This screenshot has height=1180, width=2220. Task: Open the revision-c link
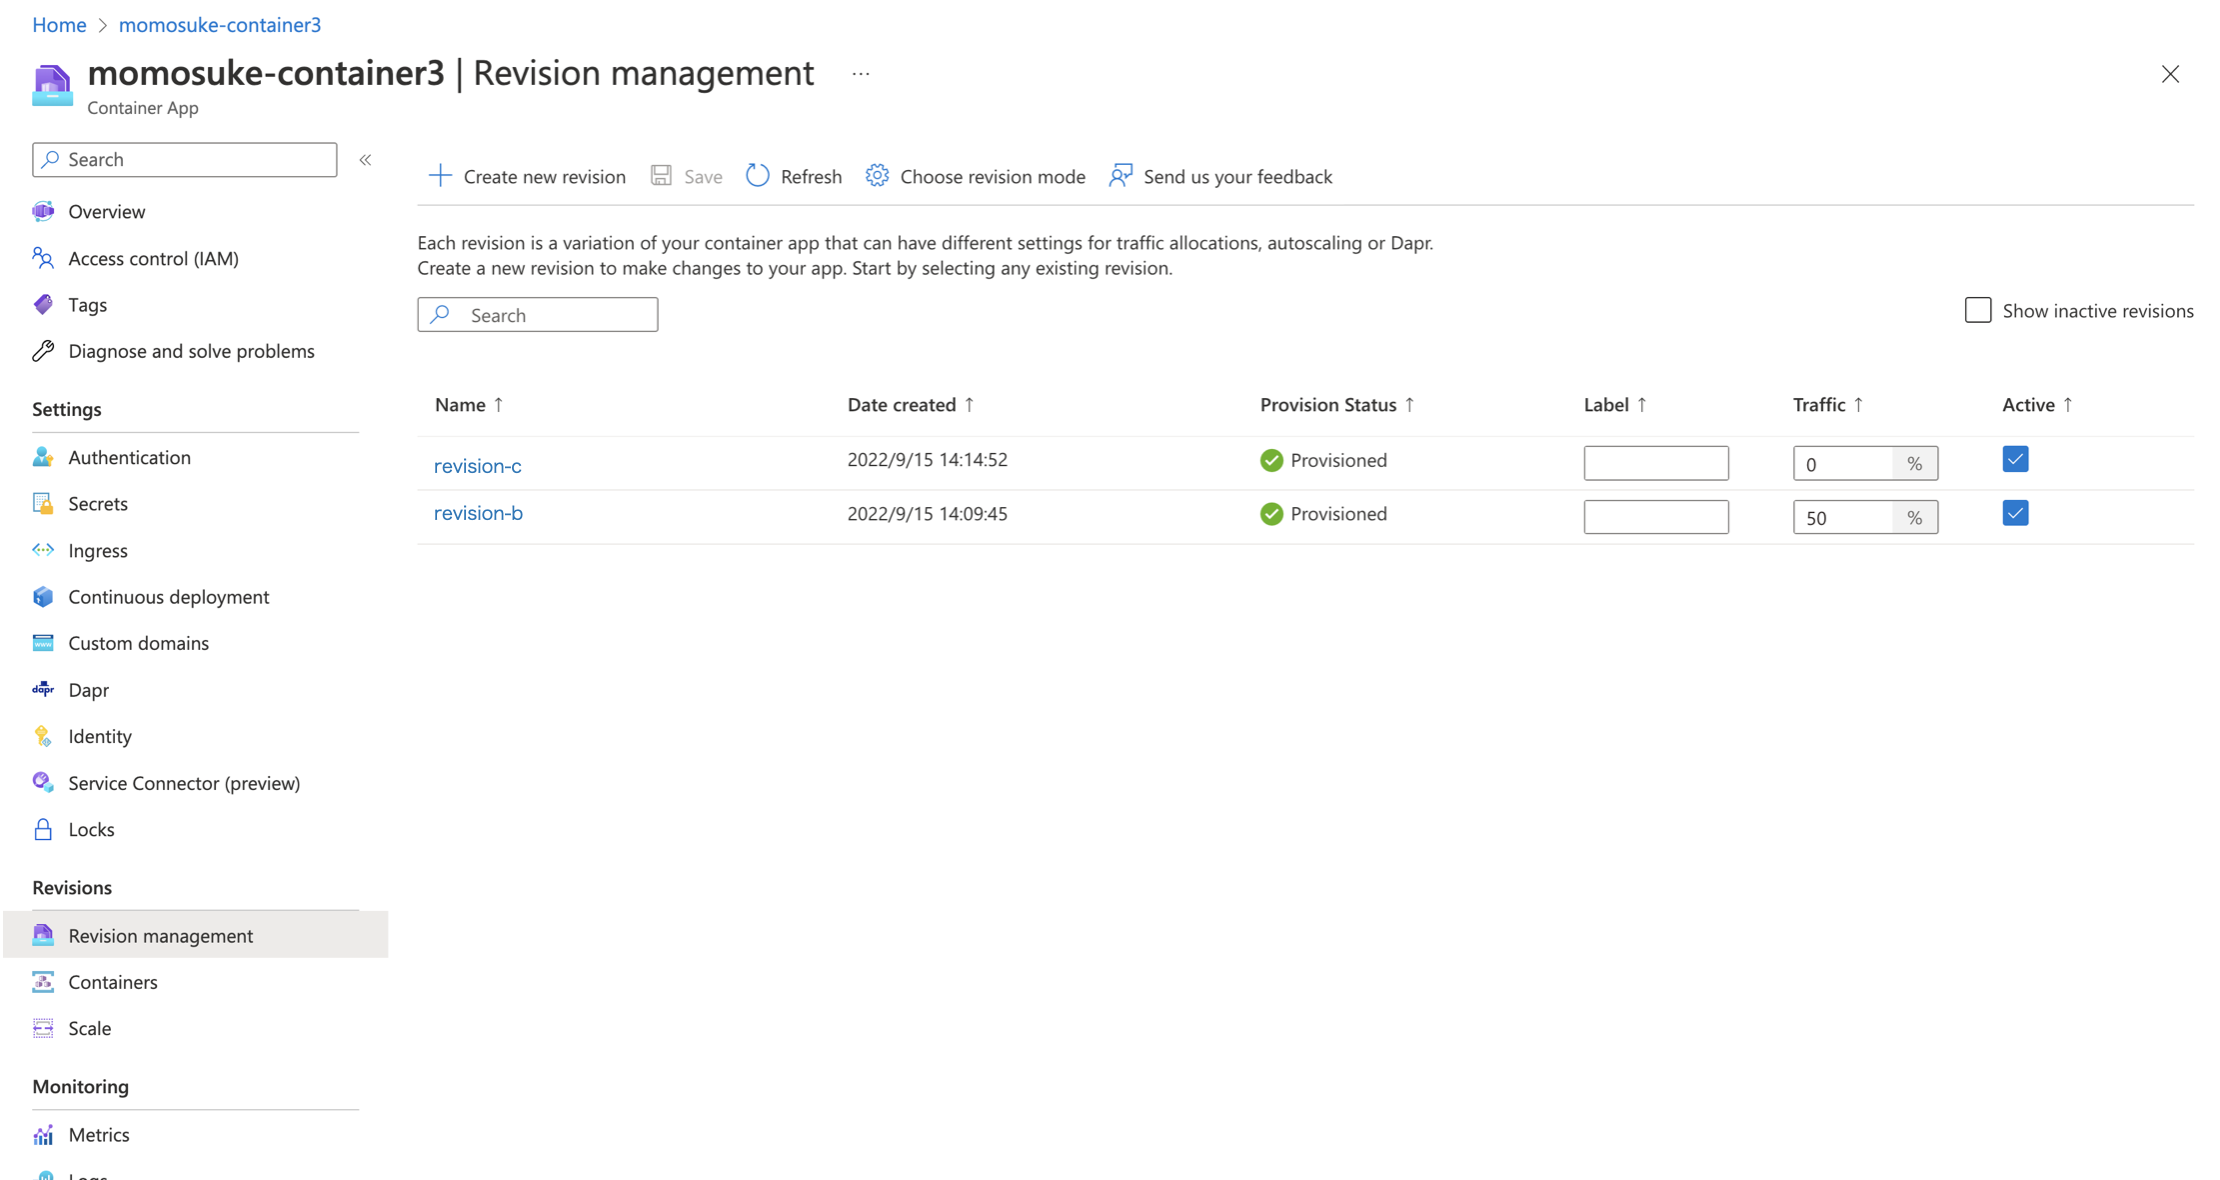[477, 465]
